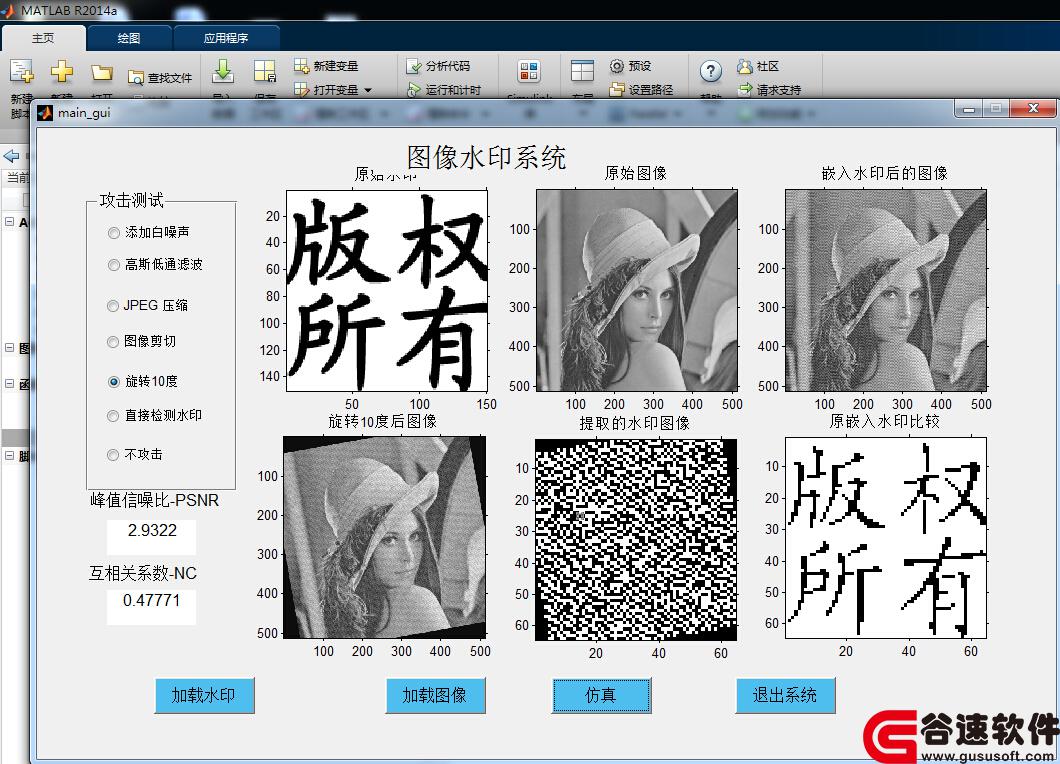Select the 高斯低通滤波 radio button
The width and height of the screenshot is (1060, 764).
tap(114, 265)
